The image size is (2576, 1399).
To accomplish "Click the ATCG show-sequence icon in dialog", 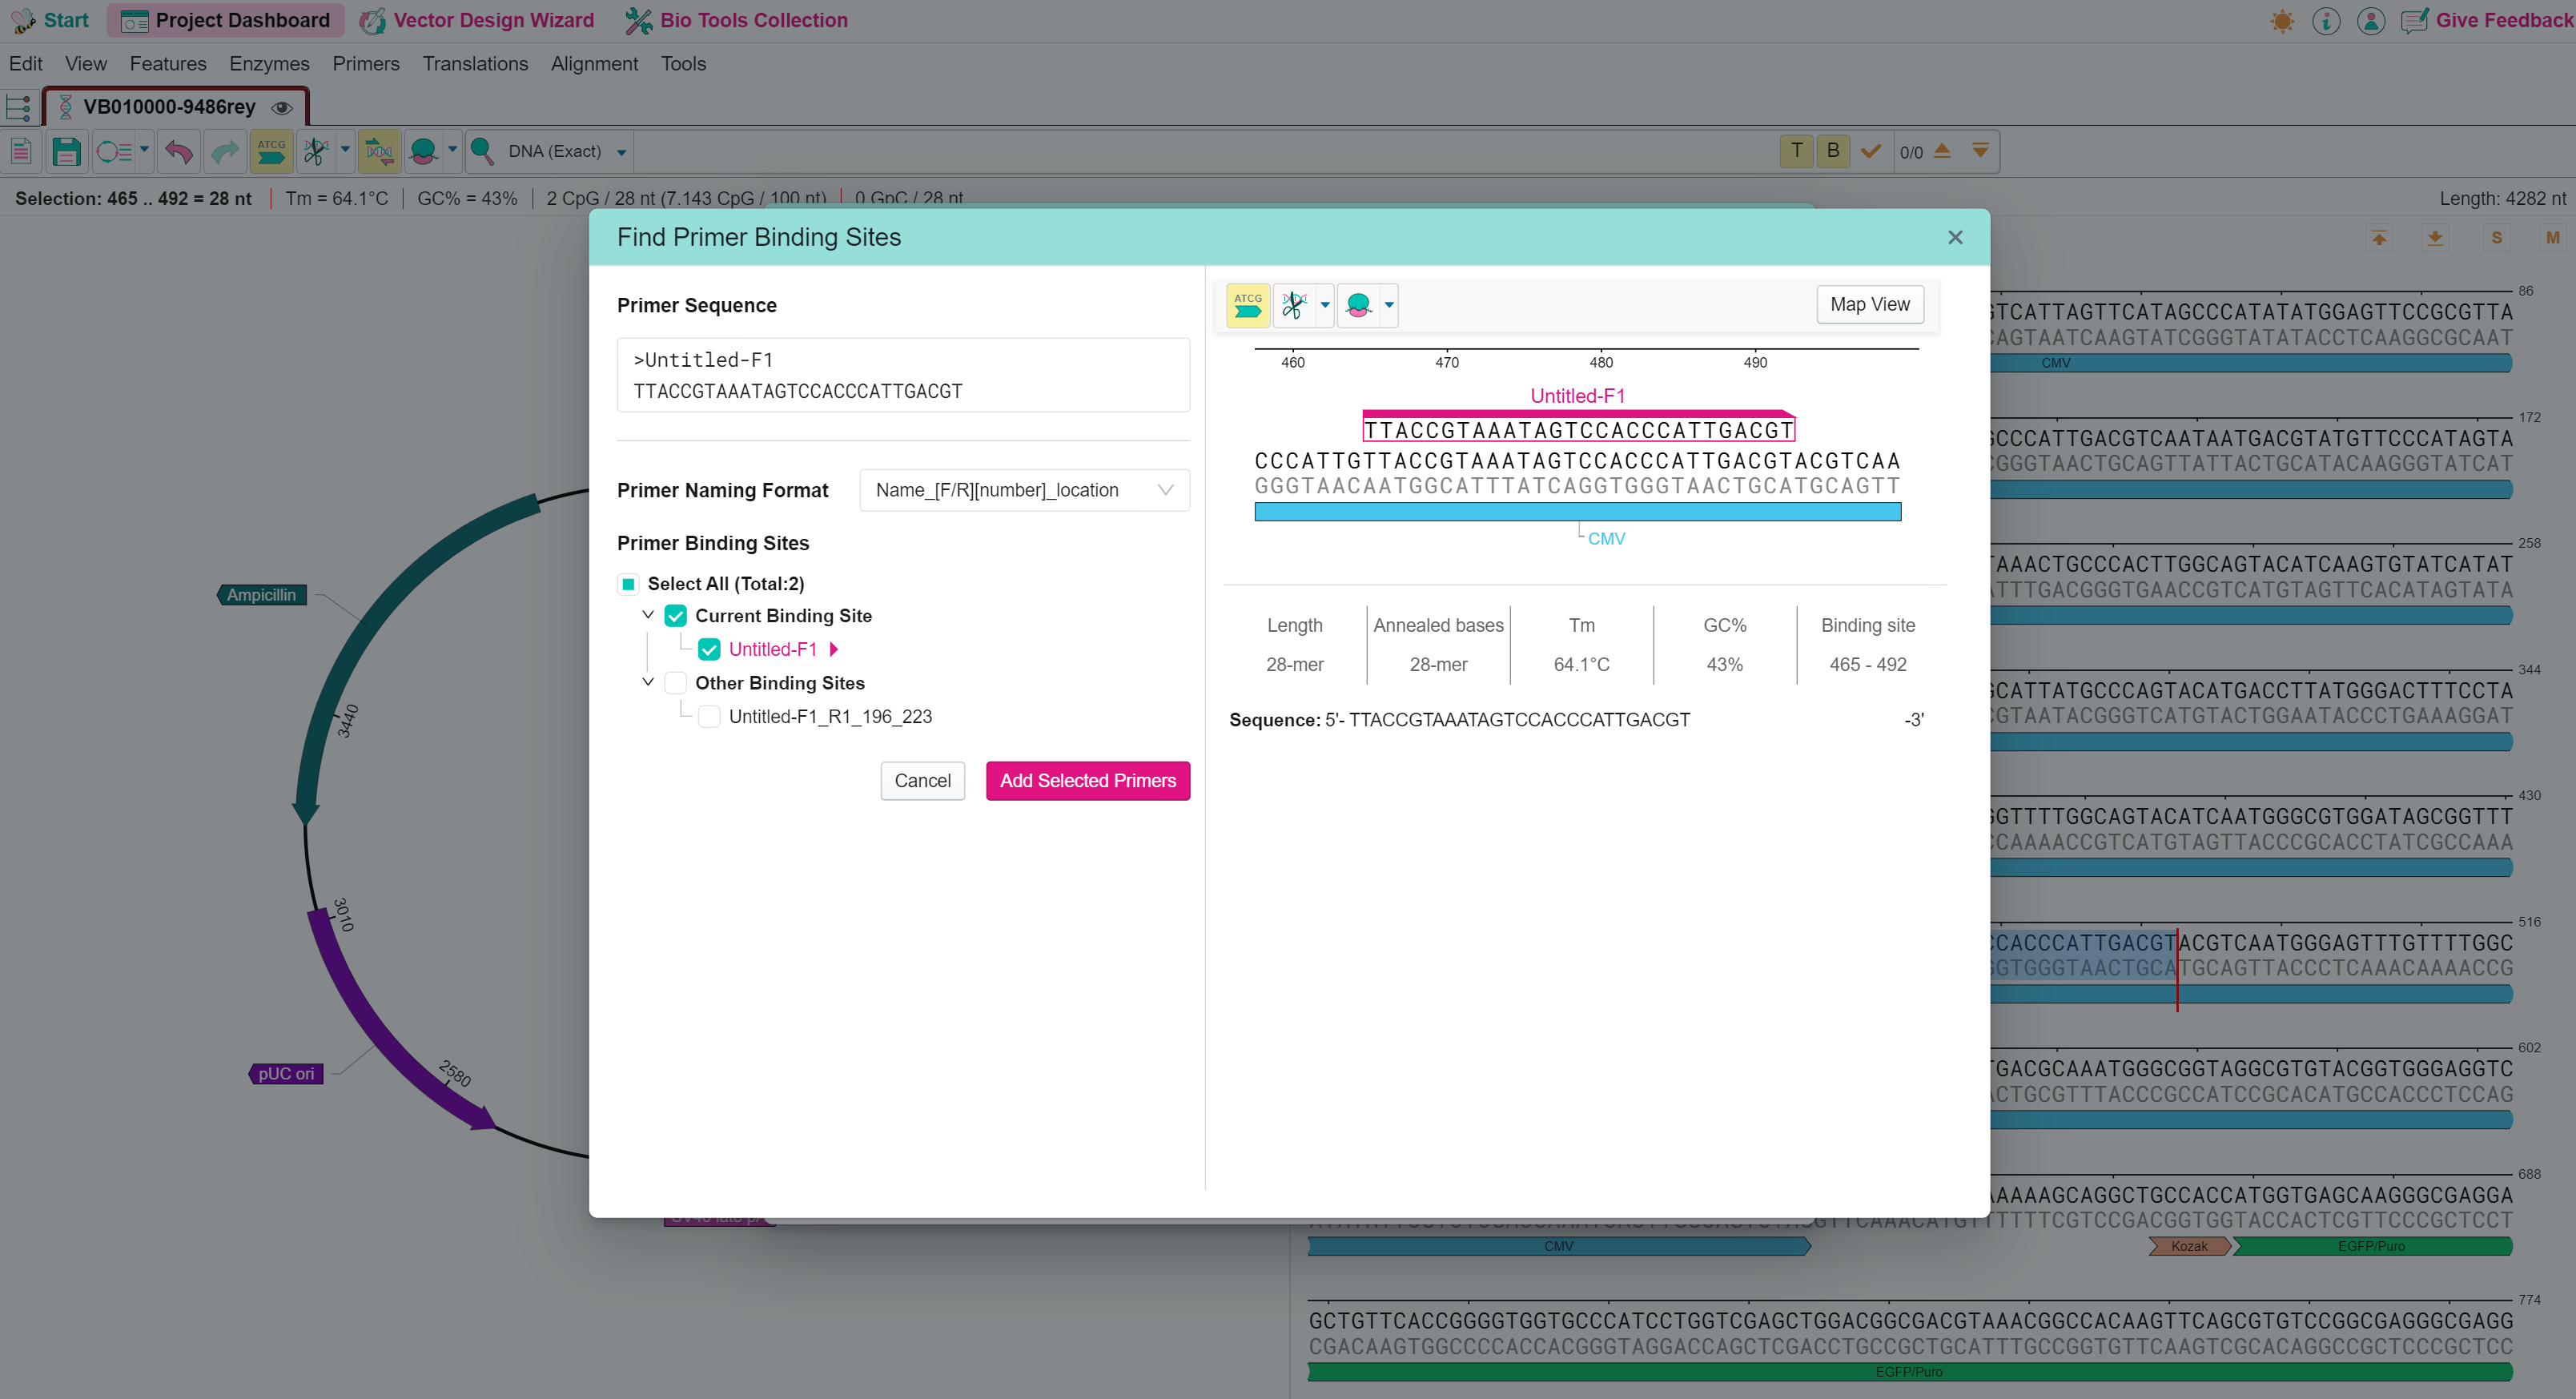I will (1247, 305).
